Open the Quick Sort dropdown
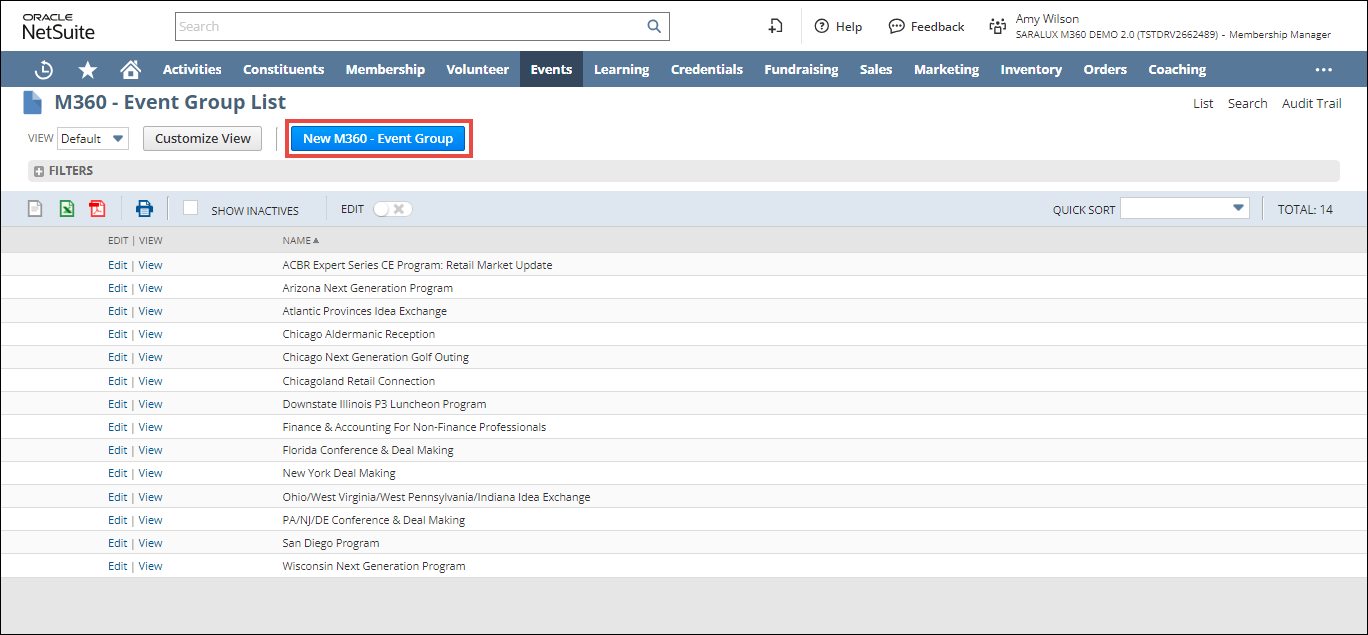 (1184, 208)
